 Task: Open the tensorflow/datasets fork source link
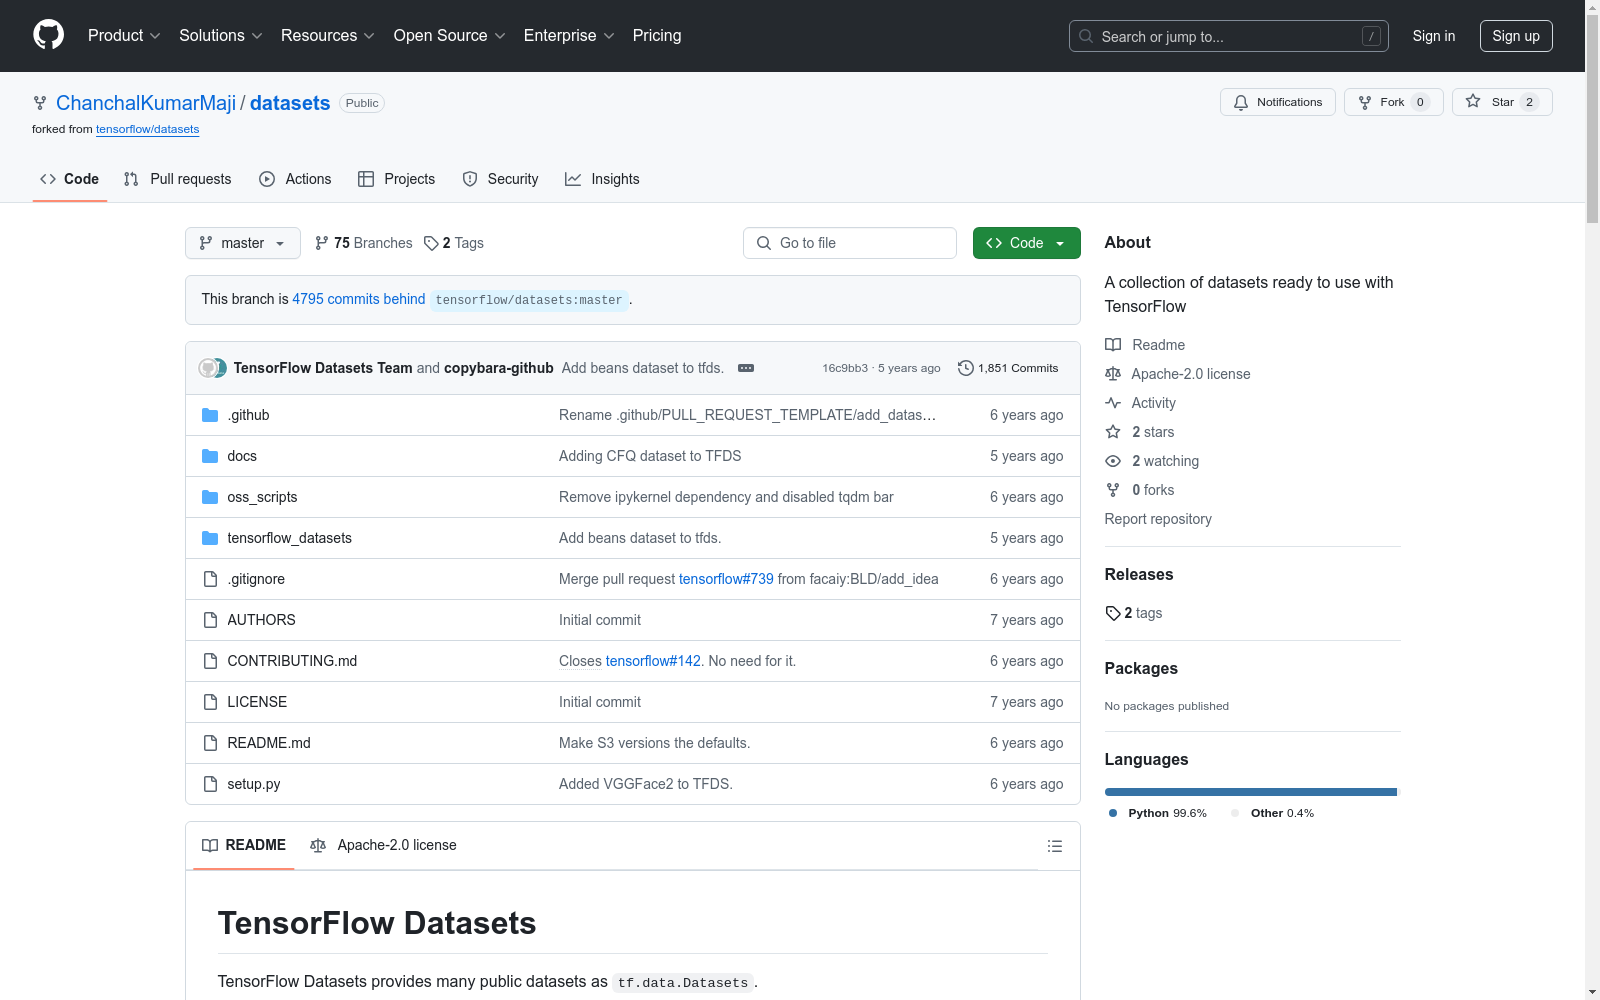[148, 130]
